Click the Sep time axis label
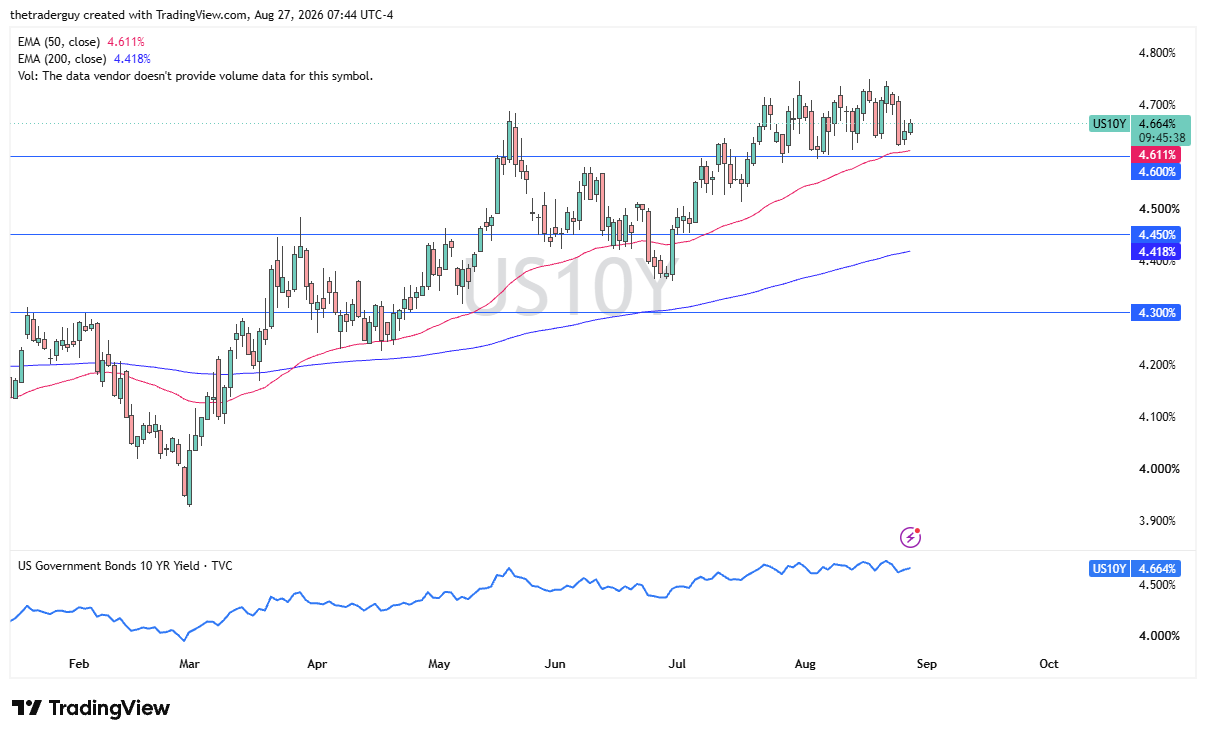The image size is (1206, 738). (929, 663)
